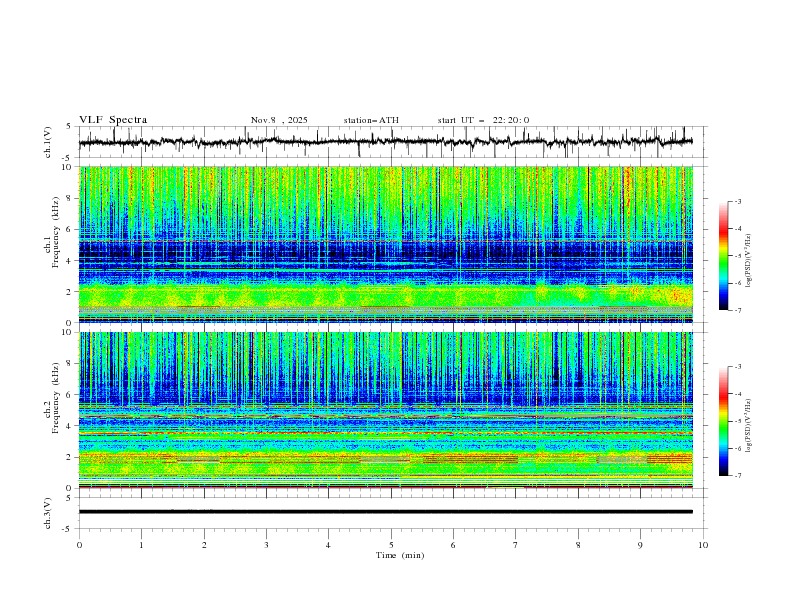This screenshot has height=612, width=792.
Task: Click tick label "7" on the Time axis
Action: pos(515,545)
